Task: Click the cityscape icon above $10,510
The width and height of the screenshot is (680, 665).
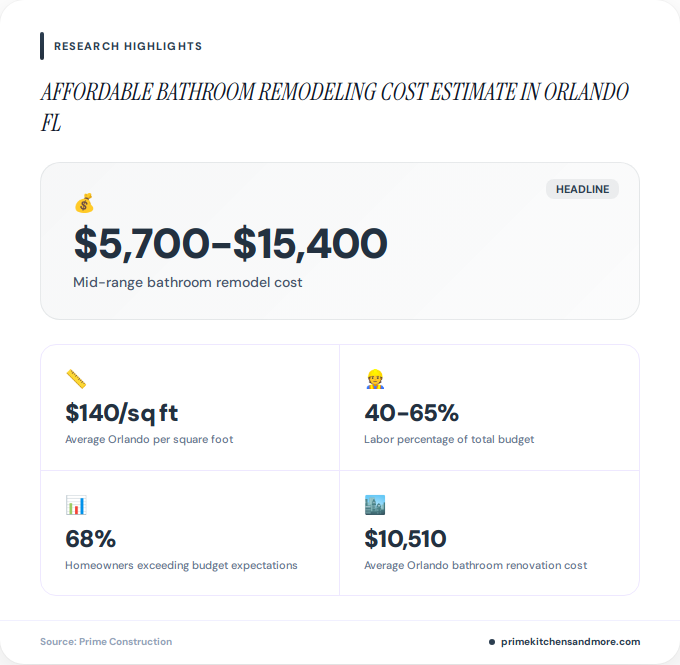Action: 375,505
